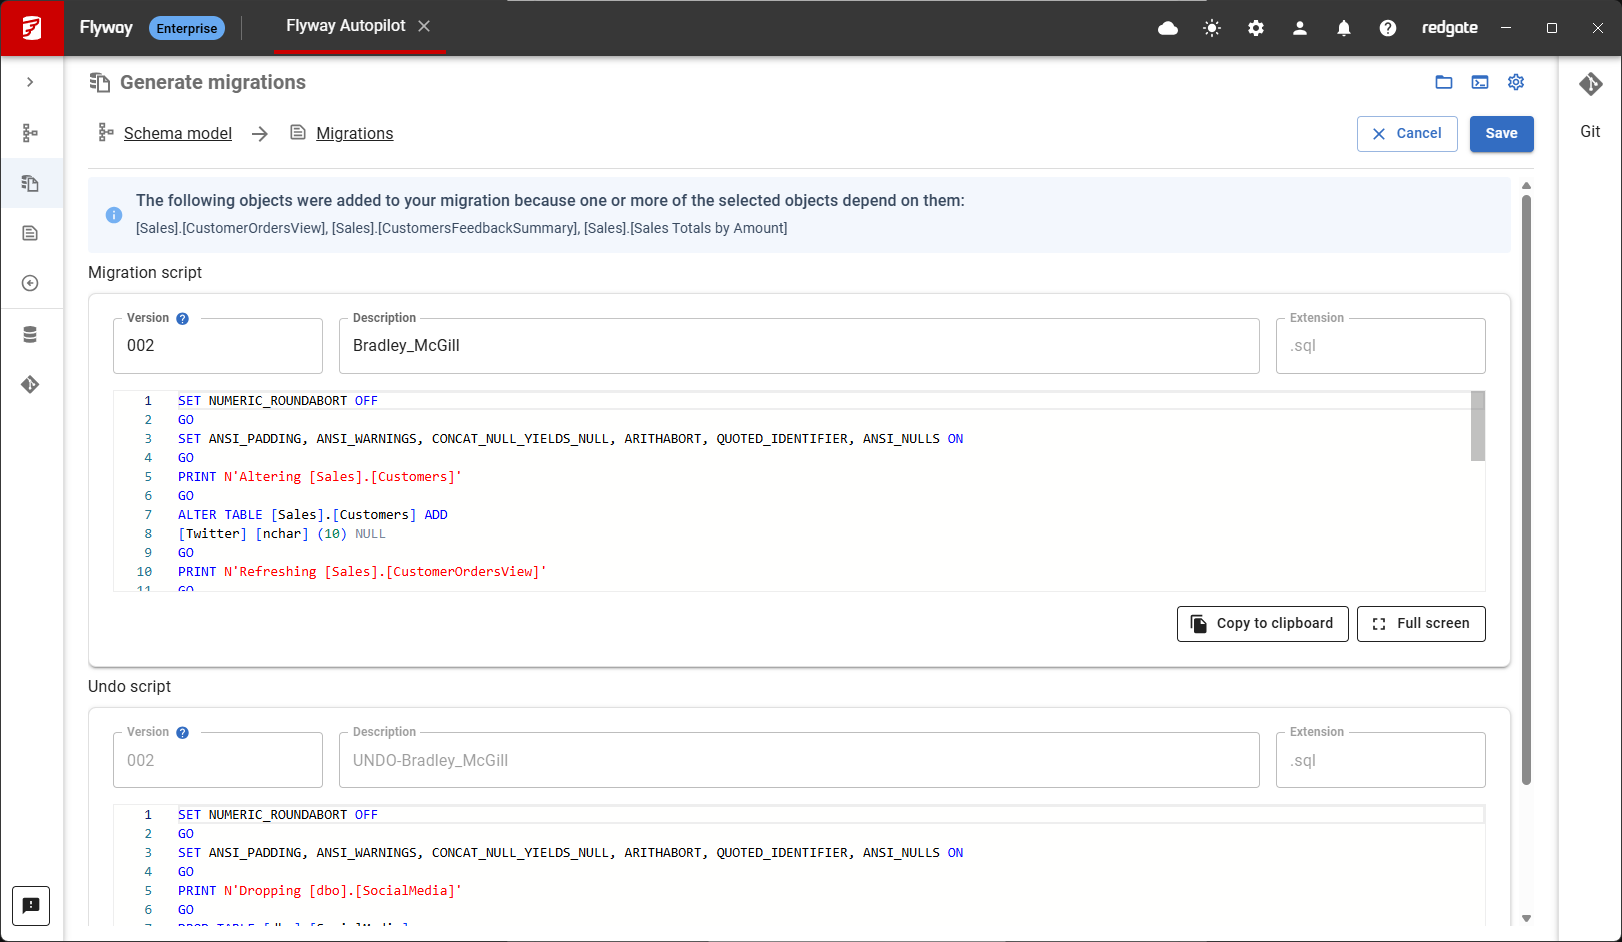This screenshot has height=942, width=1622.
Task: Open migration script Full screen
Action: coord(1421,624)
